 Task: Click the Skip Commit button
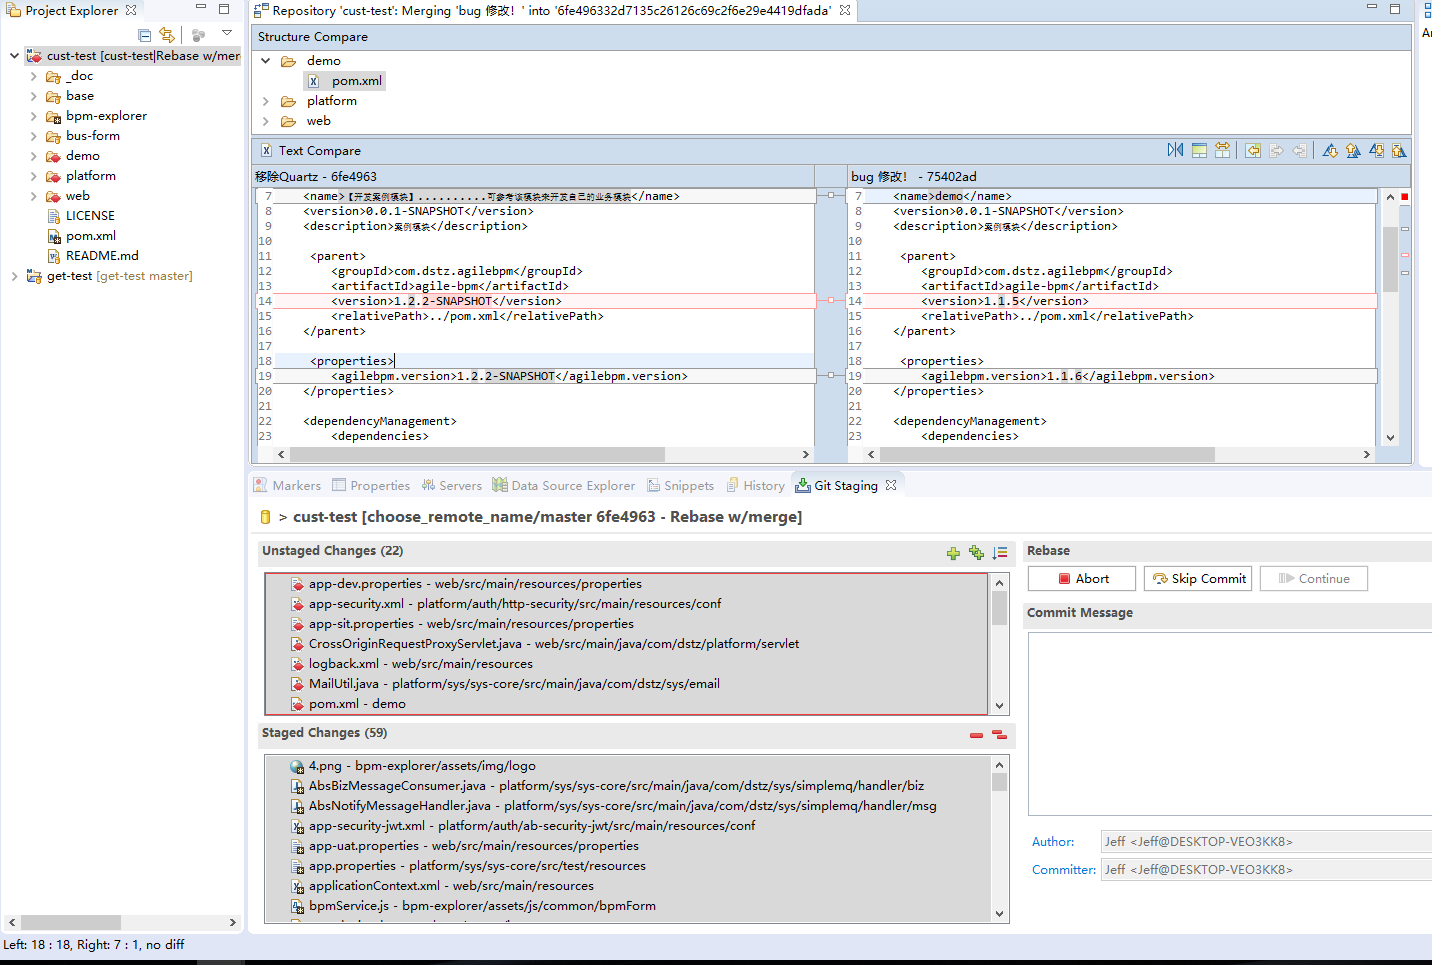[x=1198, y=578]
